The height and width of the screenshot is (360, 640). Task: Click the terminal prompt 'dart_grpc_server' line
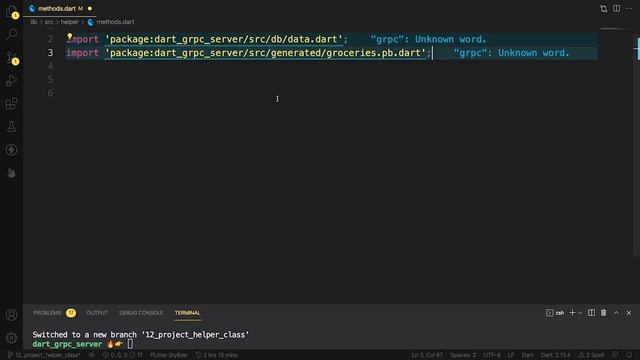82,344
